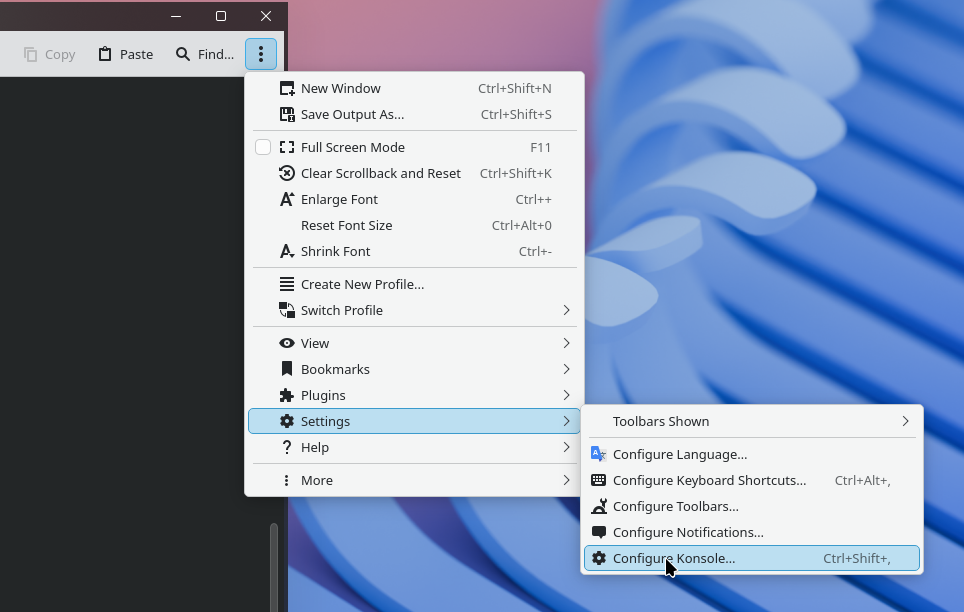This screenshot has height=612, width=964.
Task: Choose Save Output As... from menu
Action: pyautogui.click(x=414, y=114)
